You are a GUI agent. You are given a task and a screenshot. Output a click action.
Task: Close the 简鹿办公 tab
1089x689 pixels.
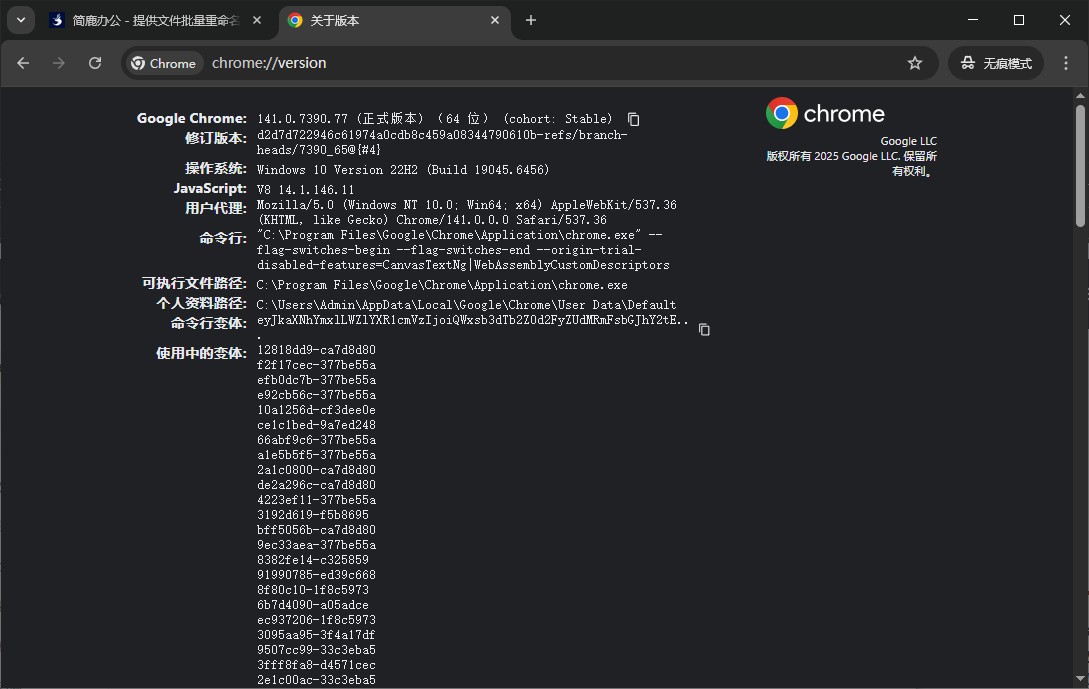pyautogui.click(x=255, y=20)
